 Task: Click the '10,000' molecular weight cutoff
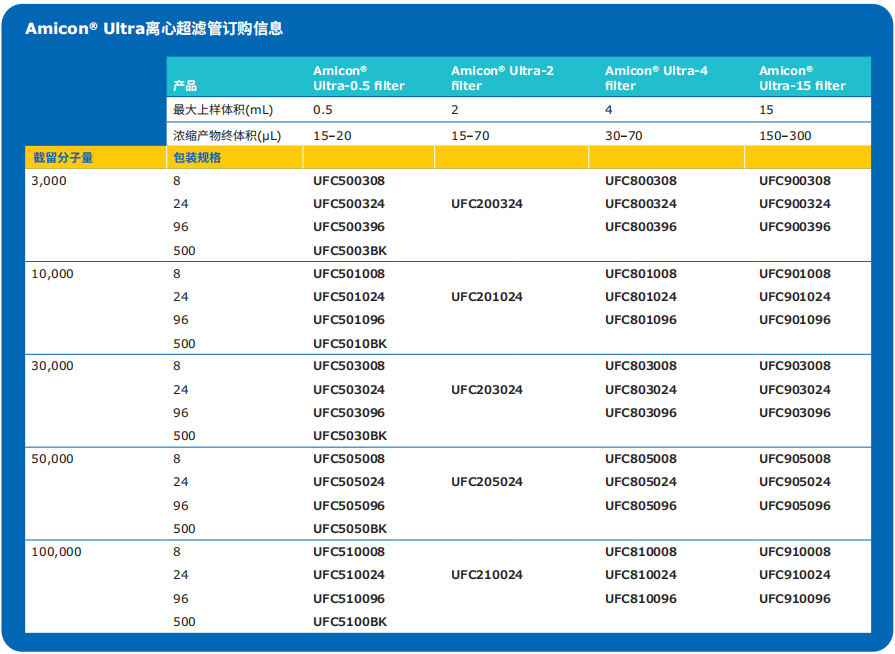(53, 274)
